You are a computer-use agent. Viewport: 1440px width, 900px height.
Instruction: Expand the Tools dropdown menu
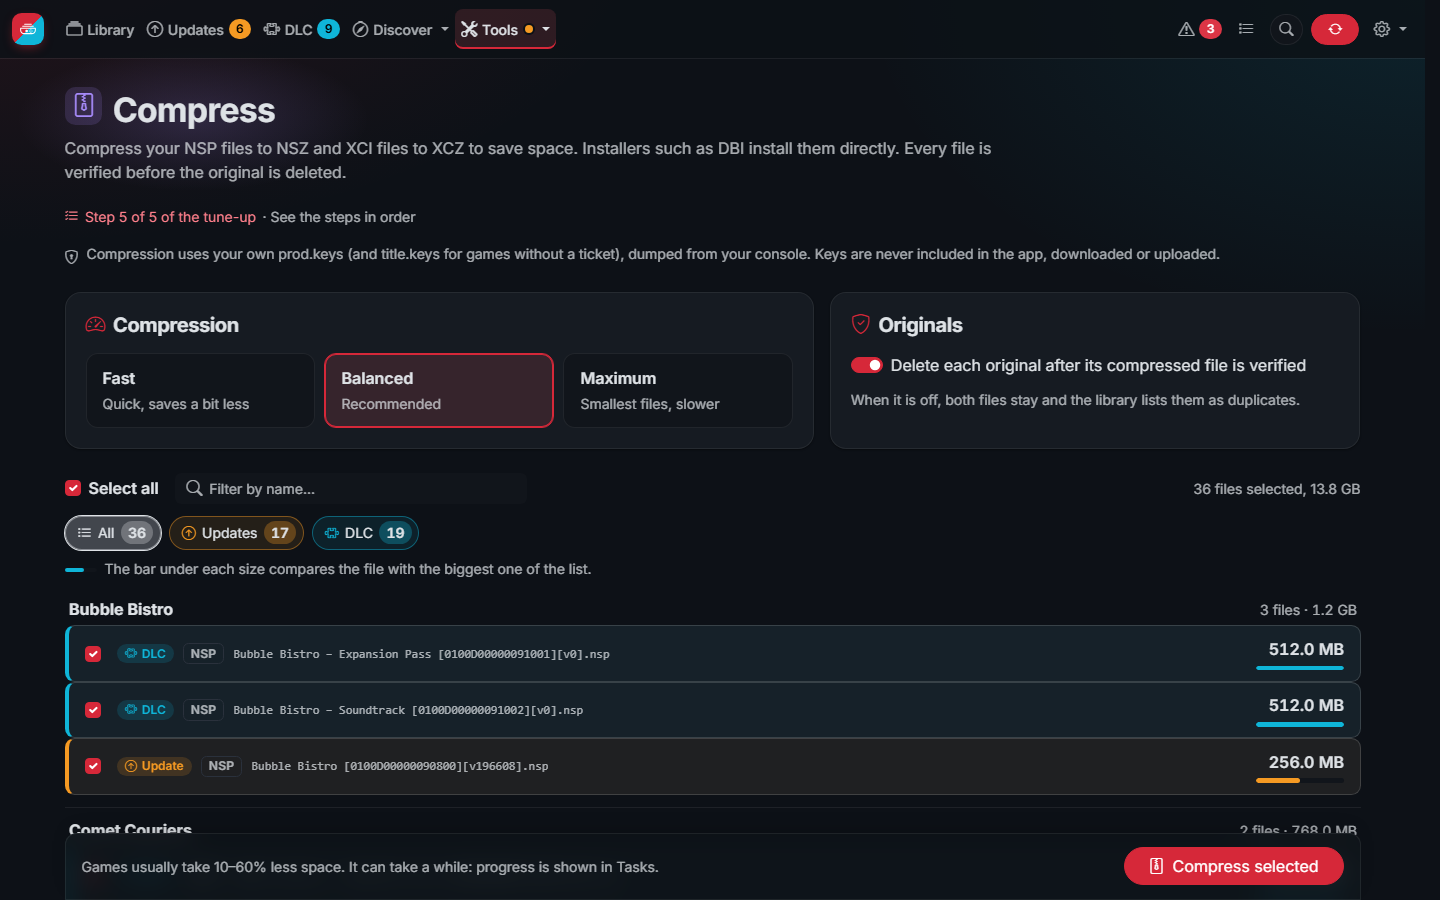pyautogui.click(x=505, y=29)
